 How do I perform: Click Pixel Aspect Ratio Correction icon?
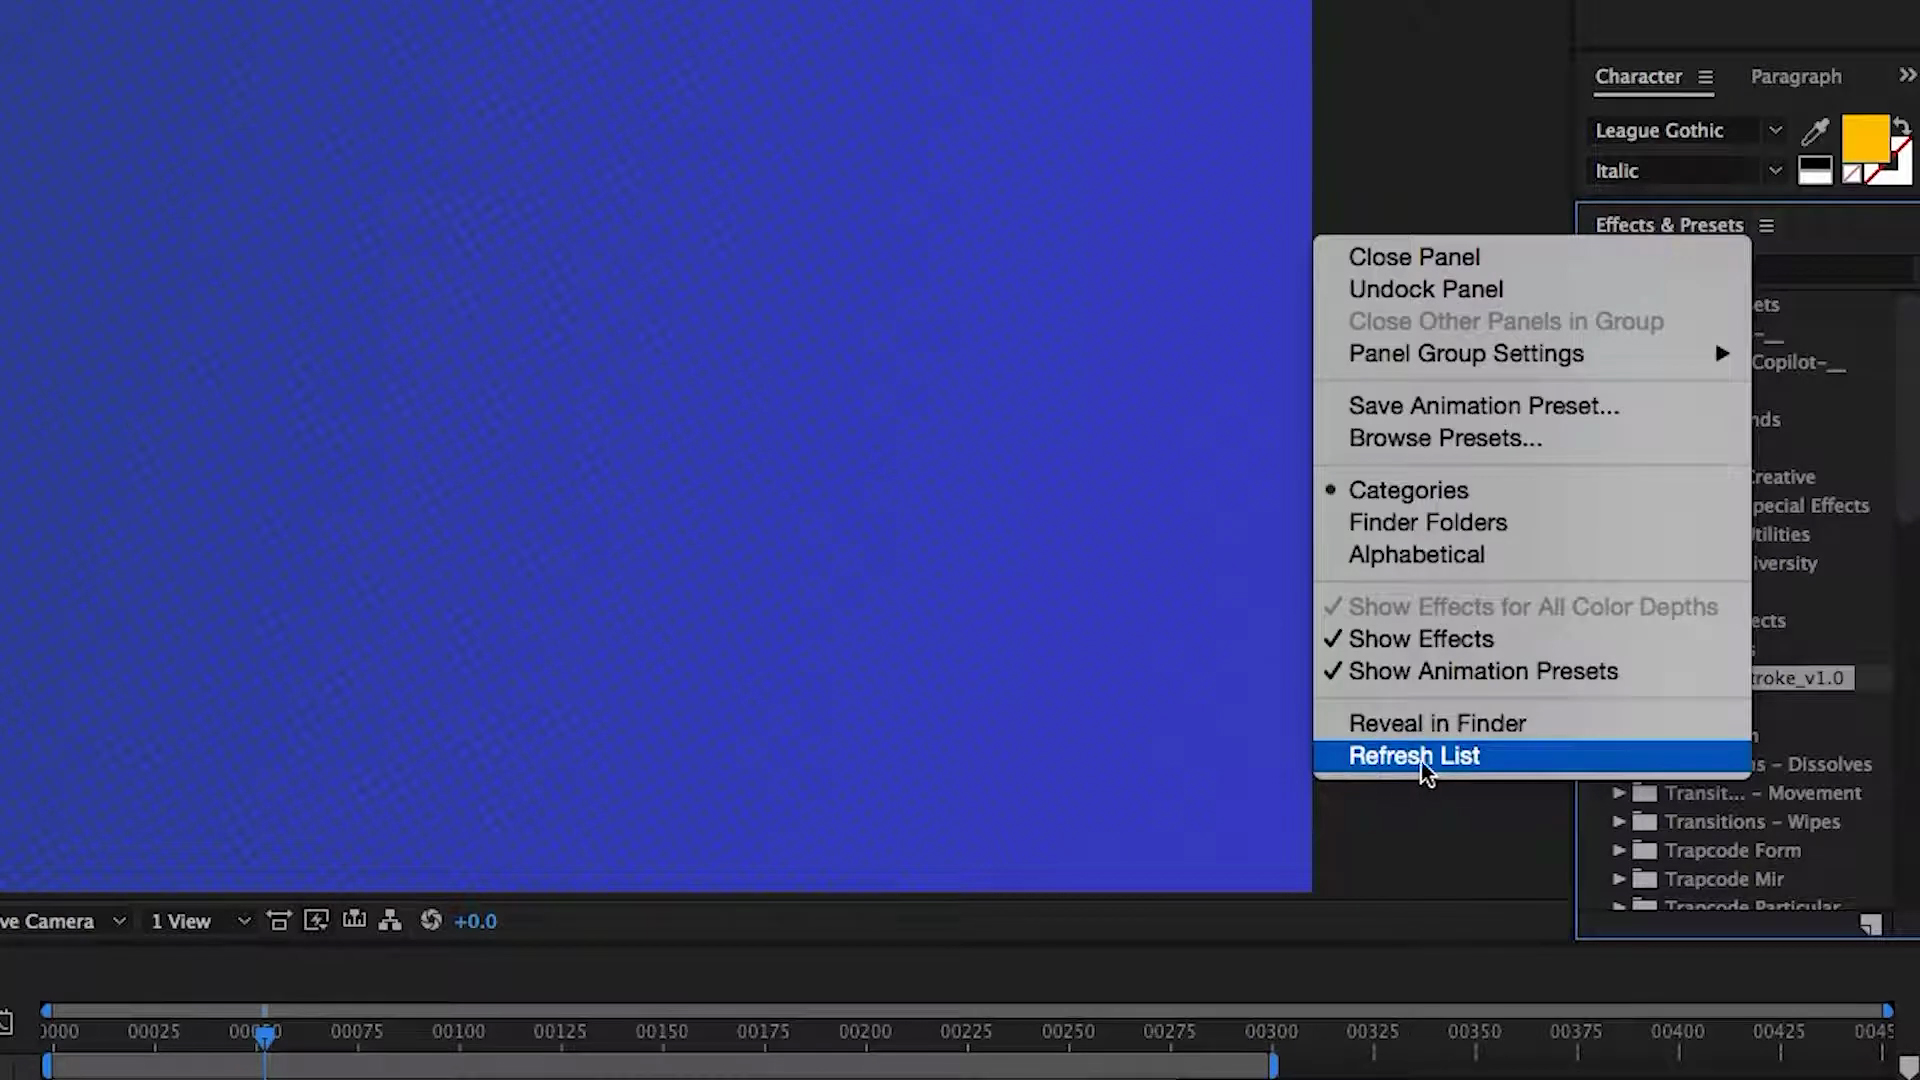279,921
